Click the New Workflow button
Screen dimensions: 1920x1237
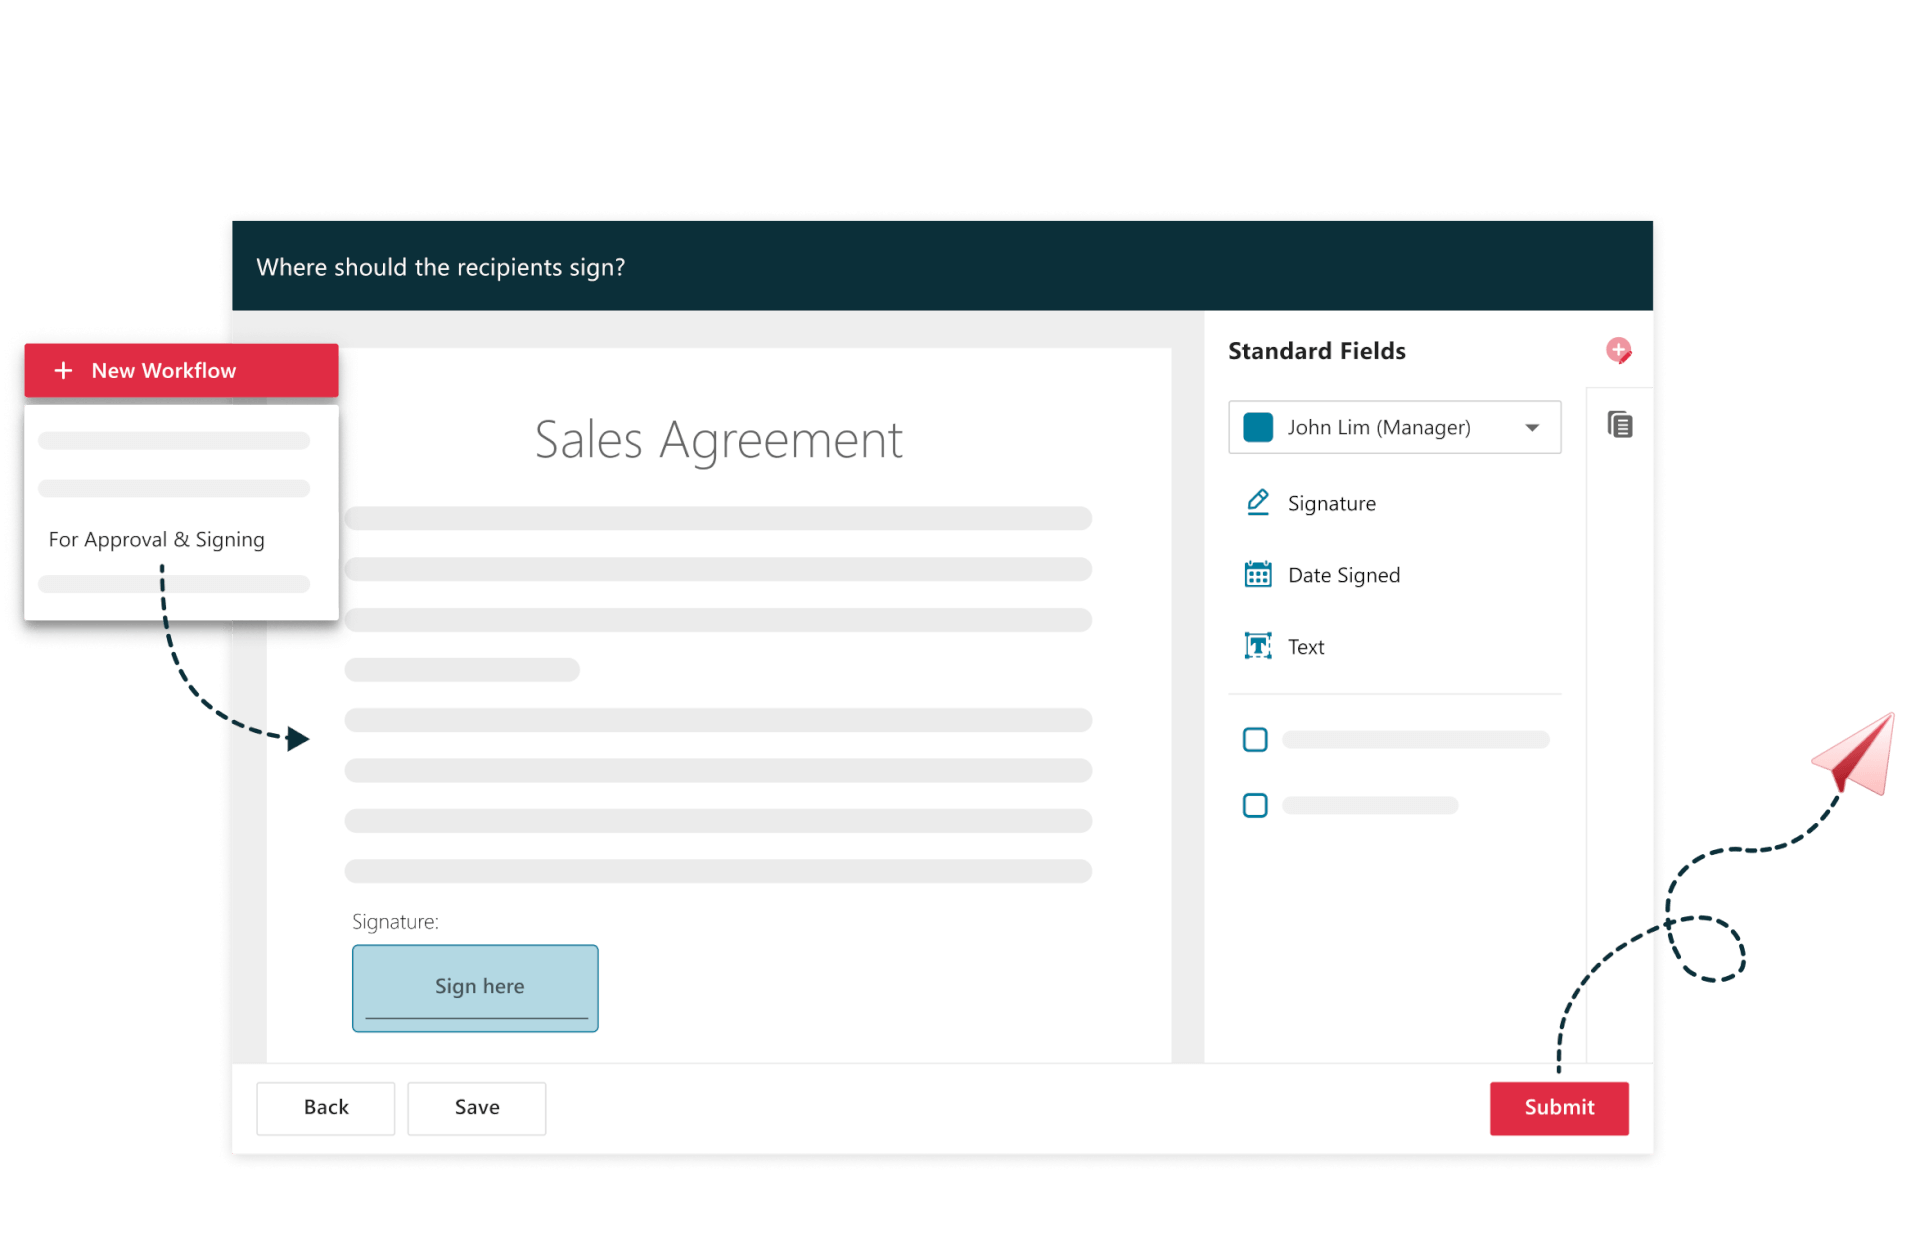click(181, 370)
